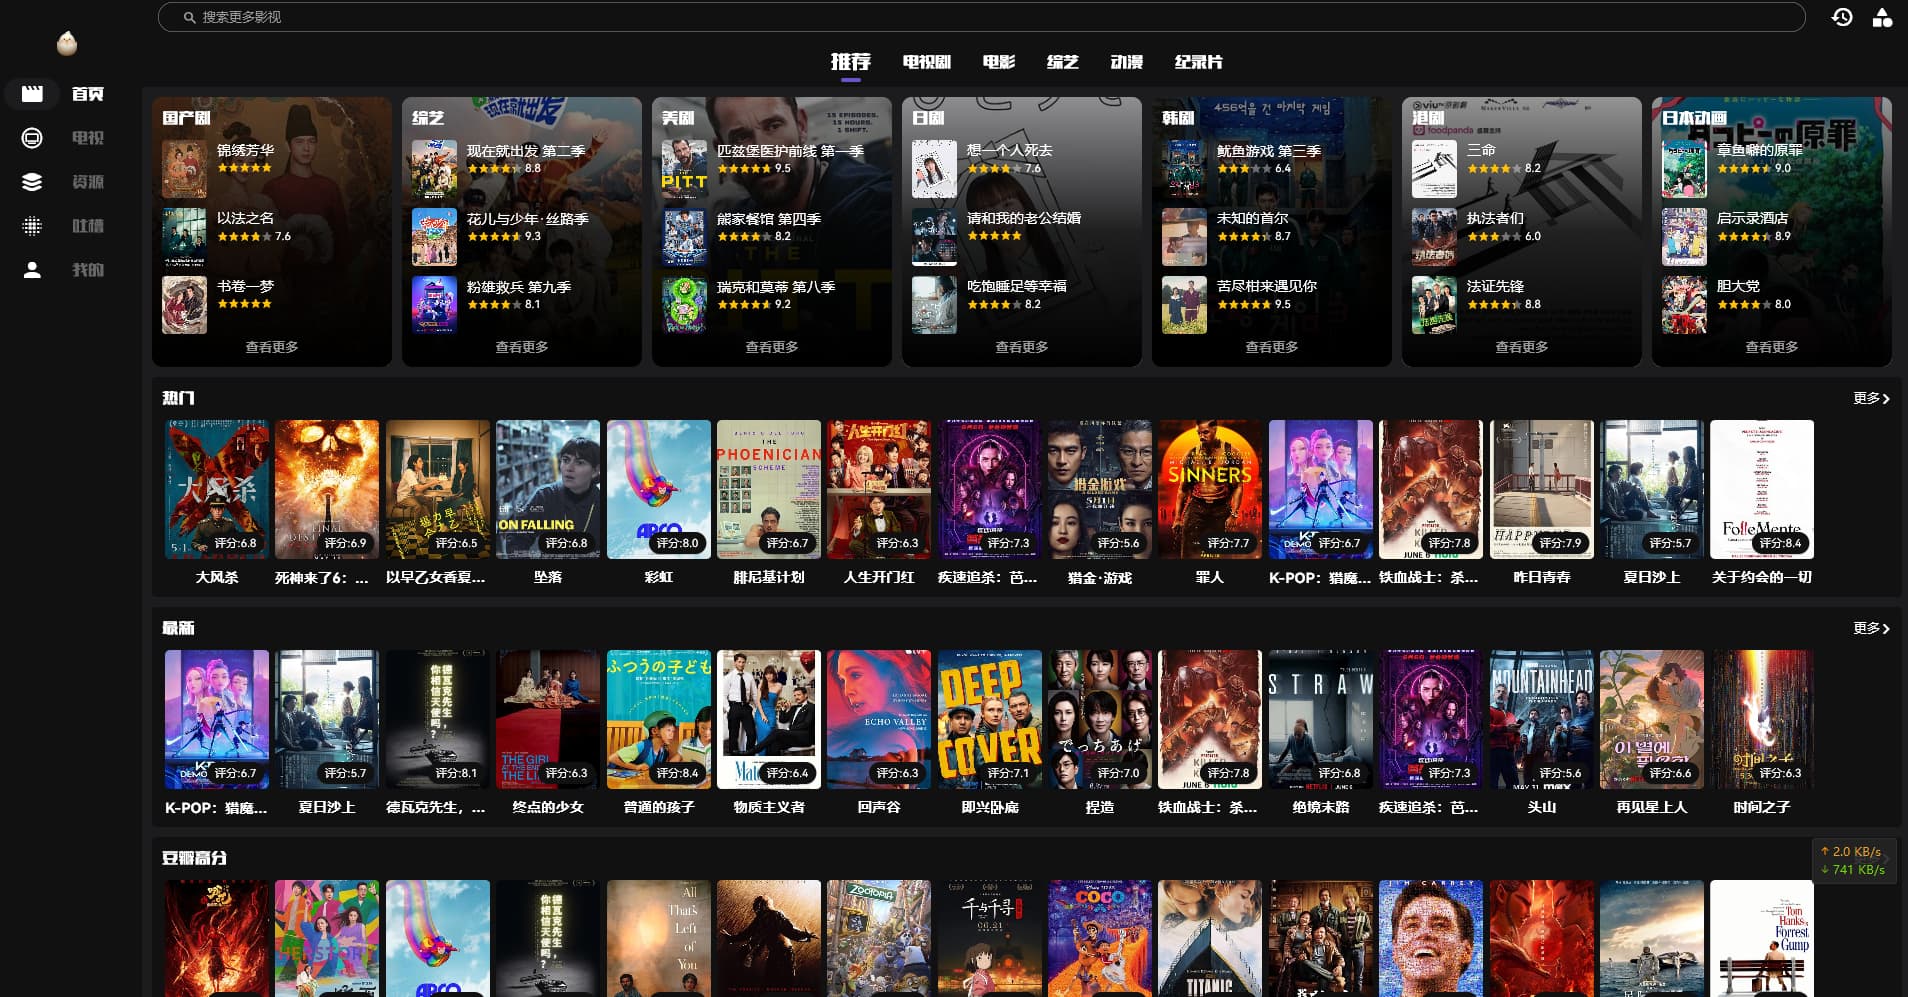Open the Titanic poster in 豆瓣高分

point(1210,938)
